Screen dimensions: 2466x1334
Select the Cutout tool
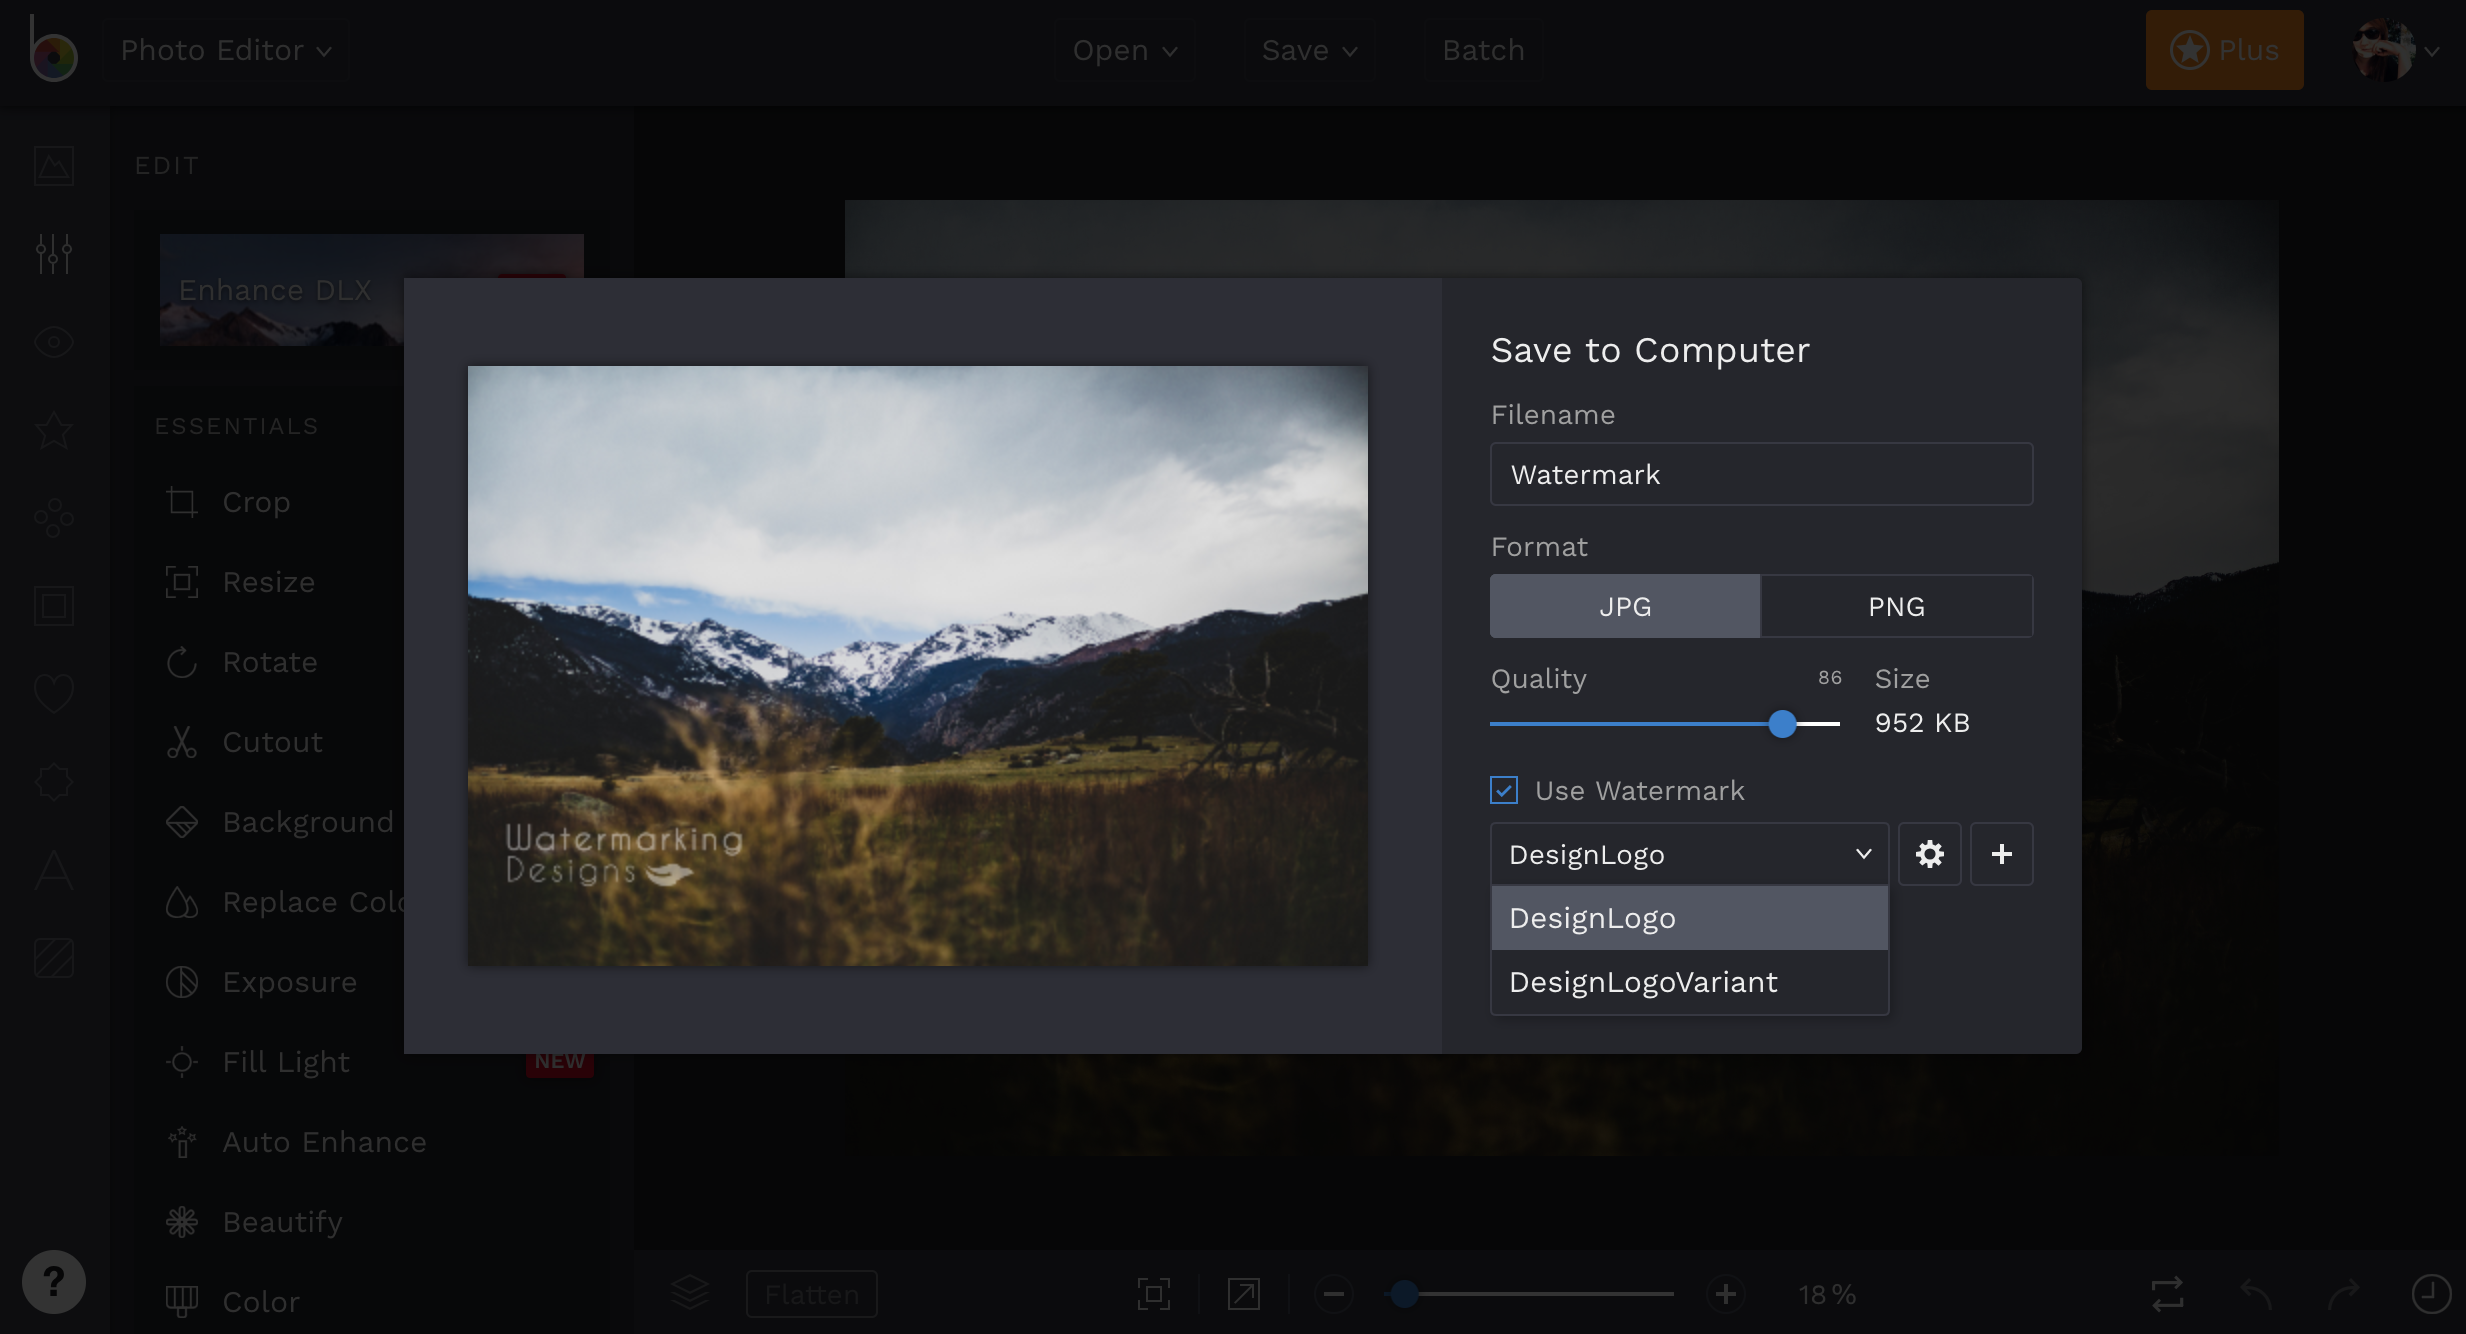244,742
